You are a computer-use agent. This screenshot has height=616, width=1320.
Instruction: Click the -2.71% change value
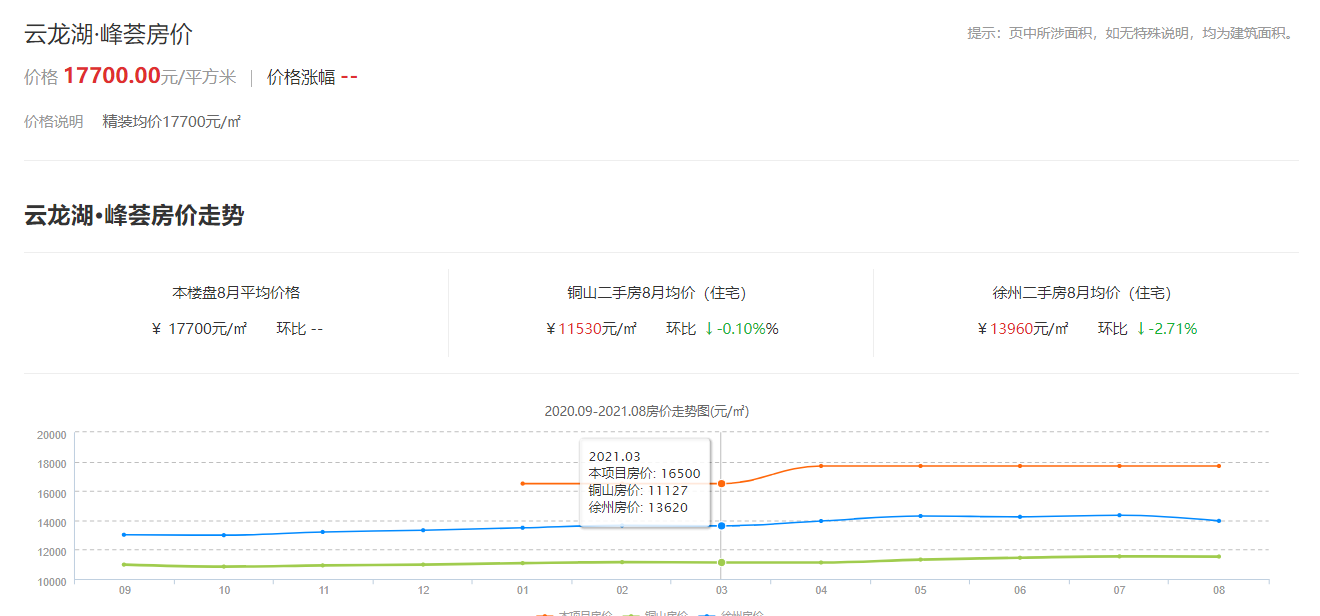pyautogui.click(x=1173, y=329)
